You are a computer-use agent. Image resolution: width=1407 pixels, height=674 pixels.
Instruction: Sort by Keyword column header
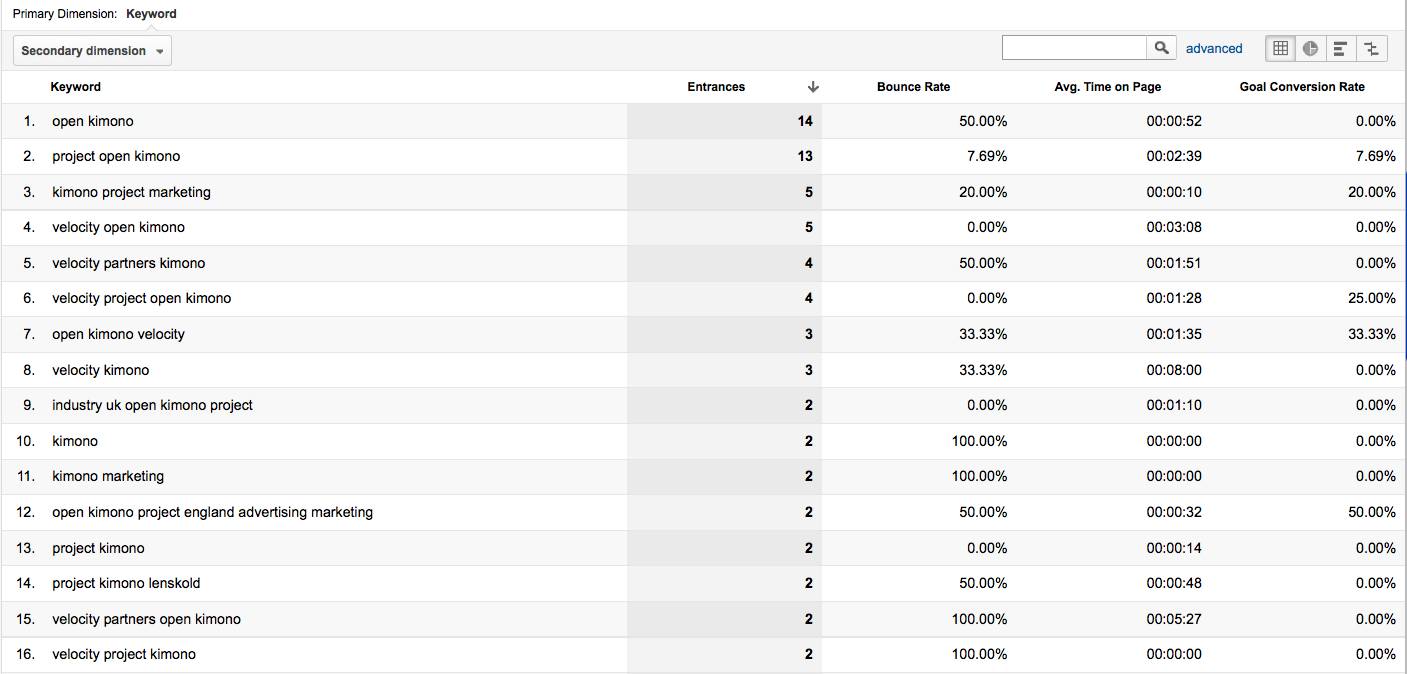click(76, 87)
